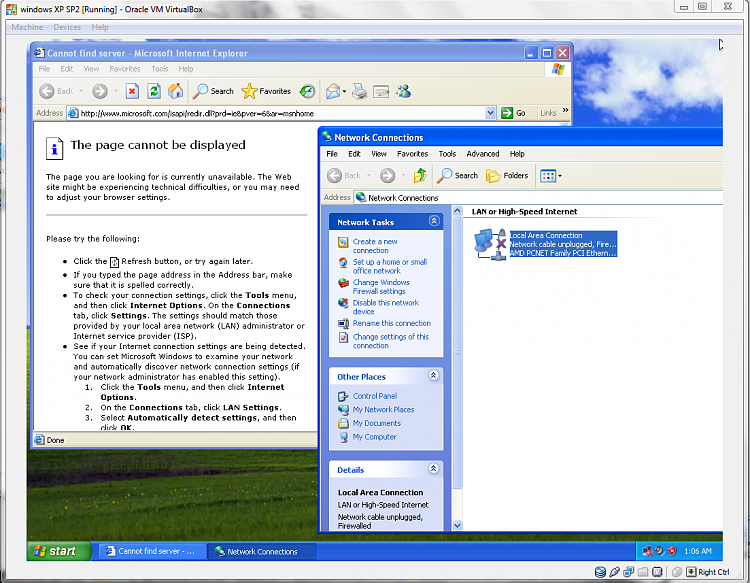
Task: Click Search in Network Connections toolbar
Action: (458, 176)
